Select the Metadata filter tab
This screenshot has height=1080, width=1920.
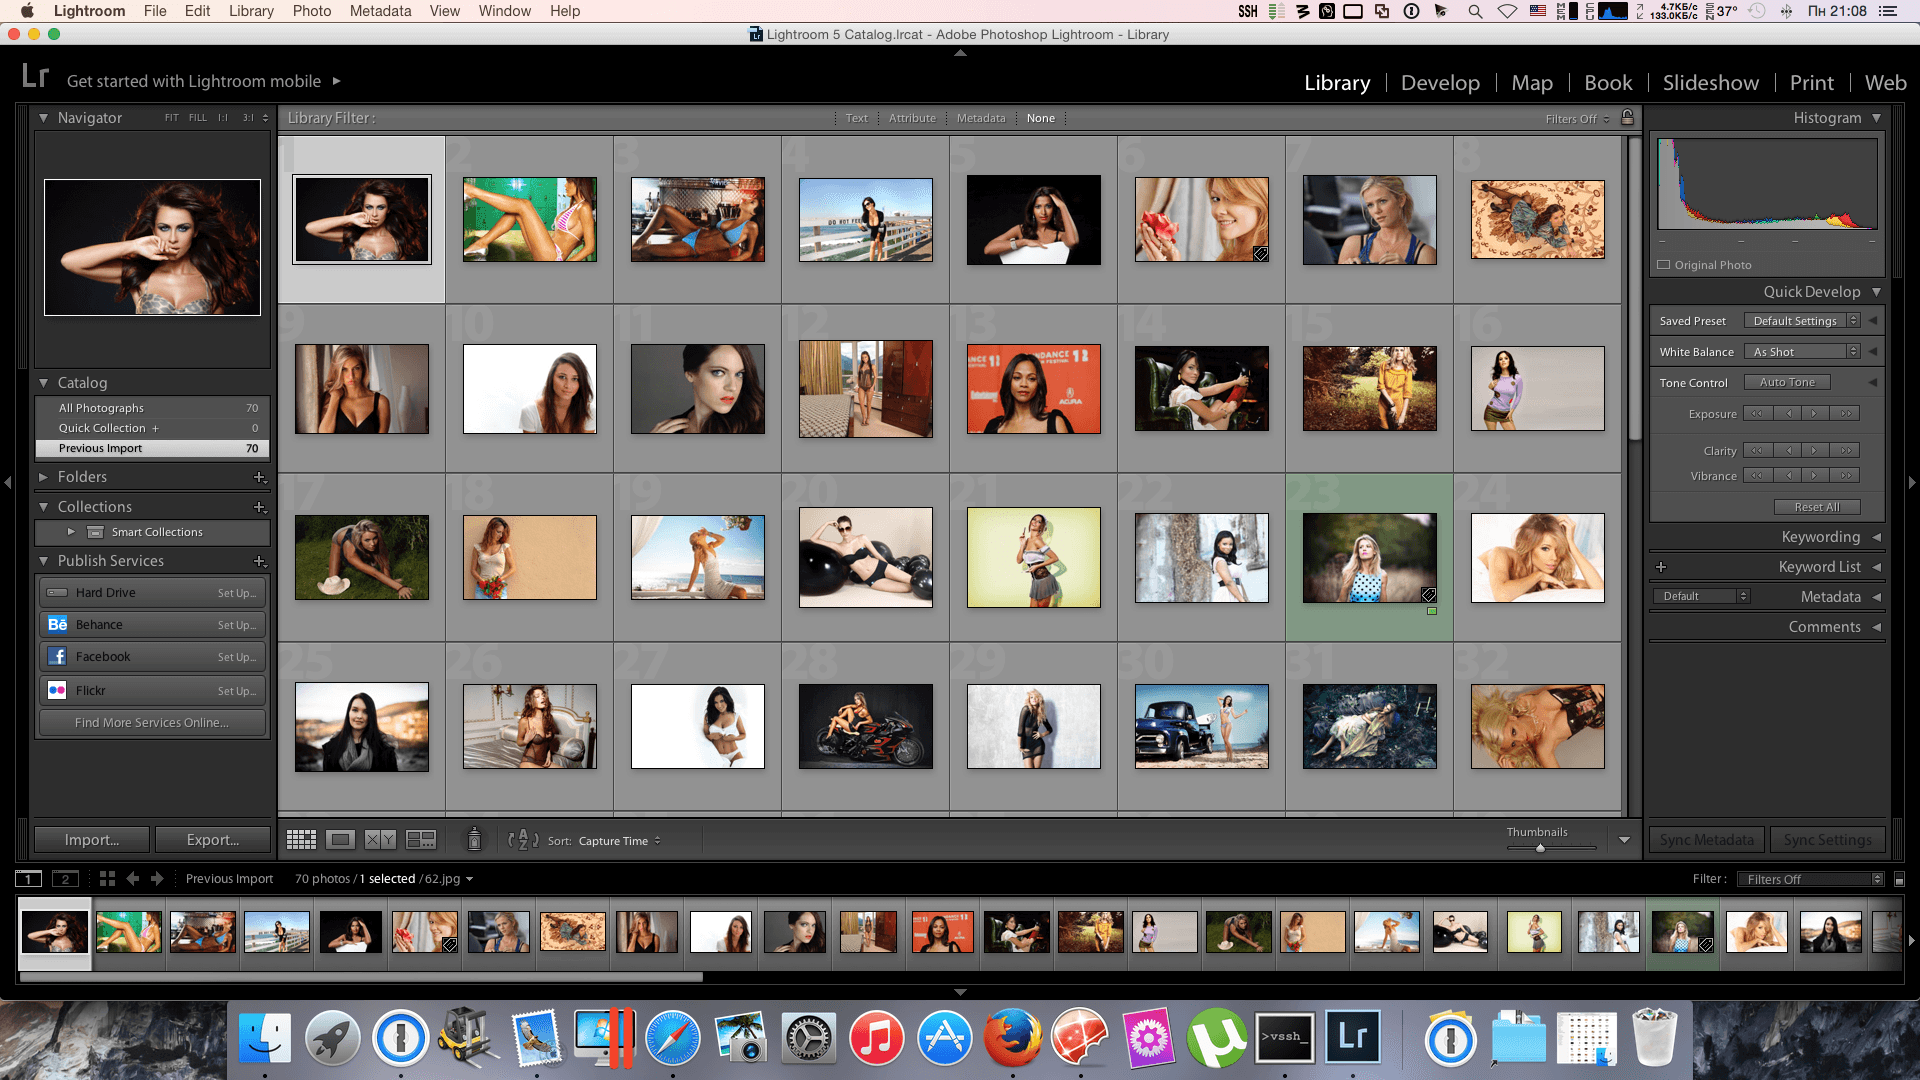coord(980,117)
